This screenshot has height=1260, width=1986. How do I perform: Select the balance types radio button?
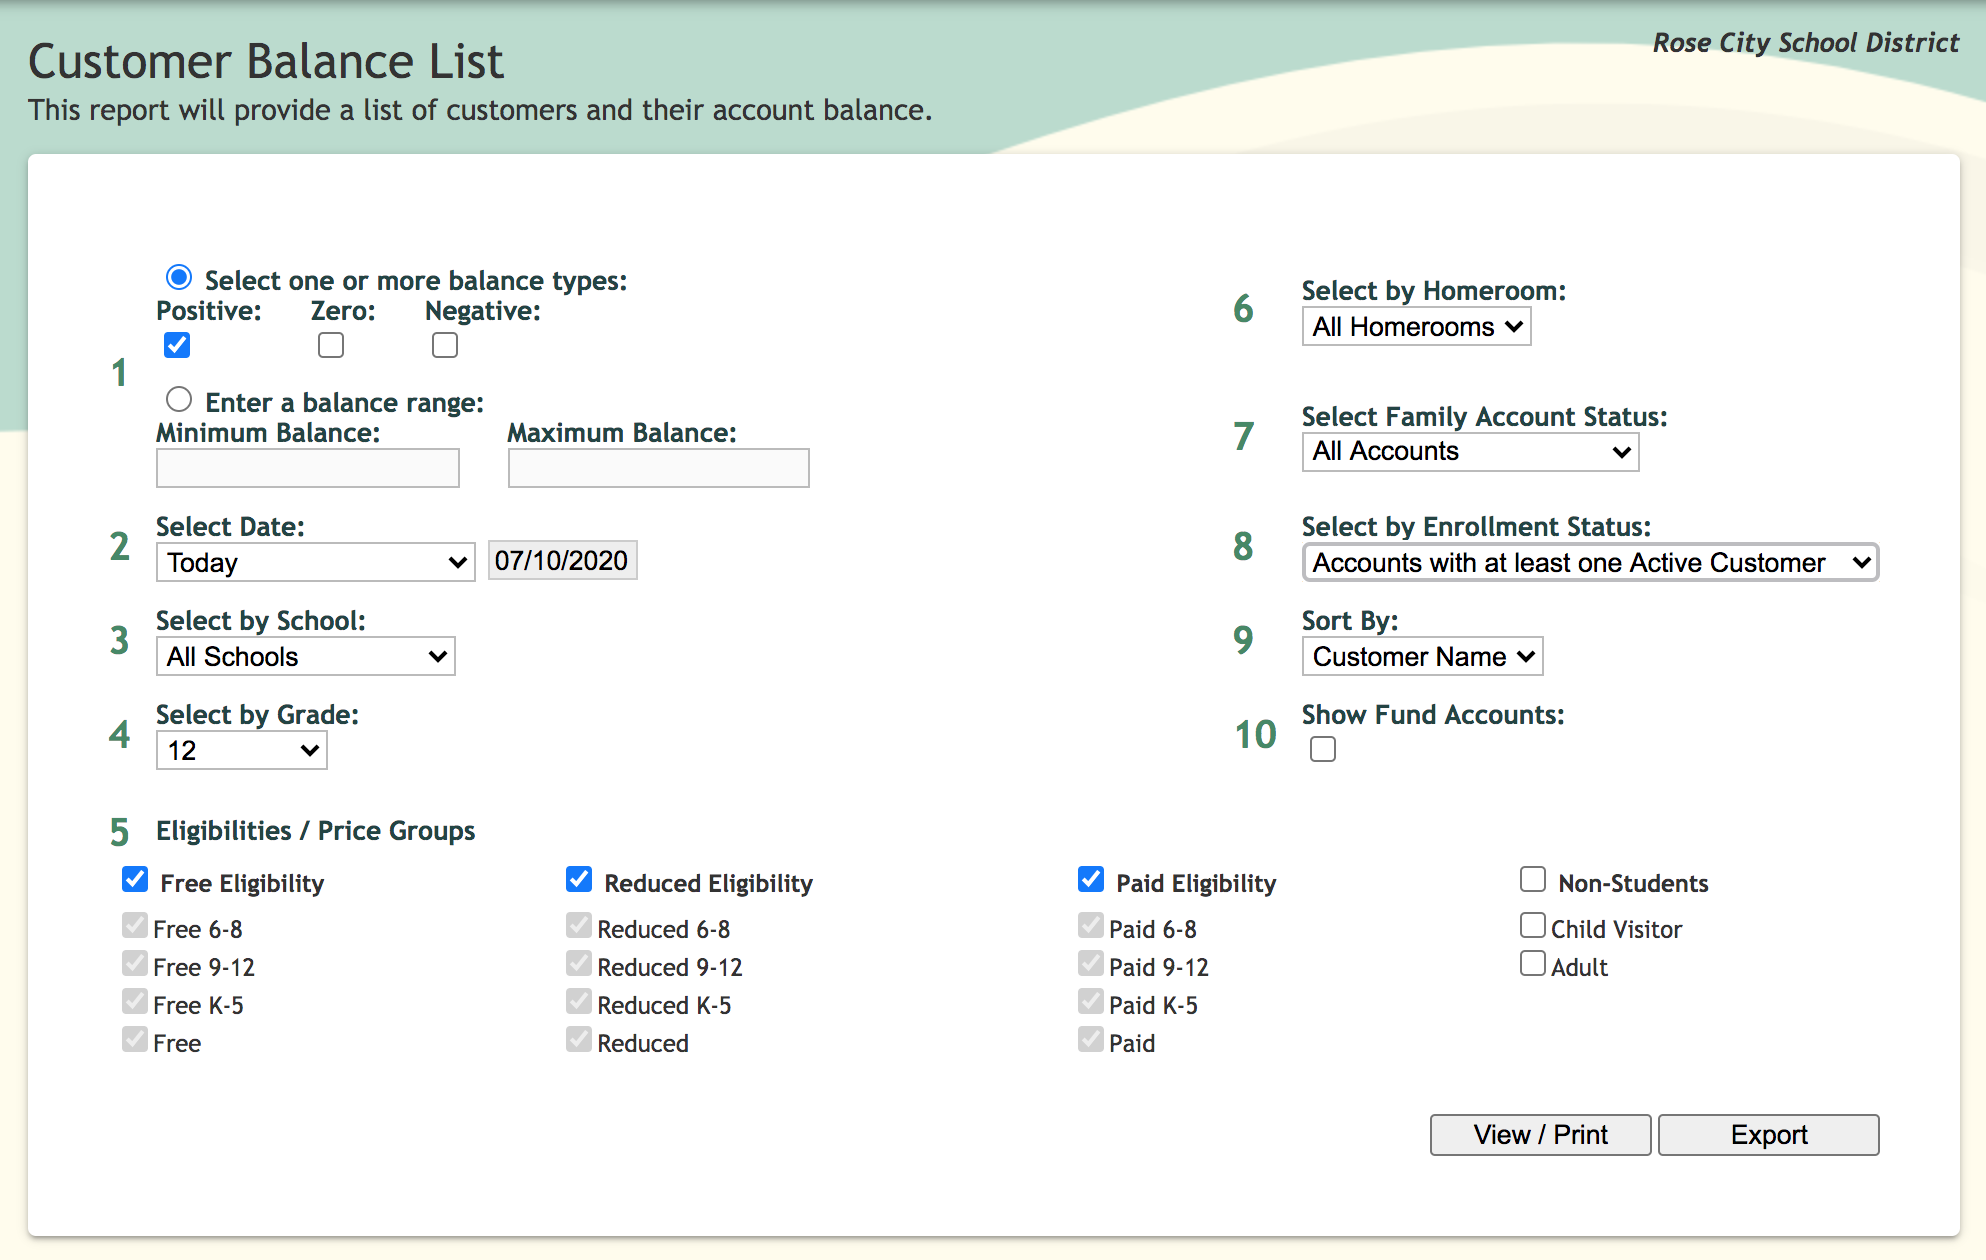179,277
